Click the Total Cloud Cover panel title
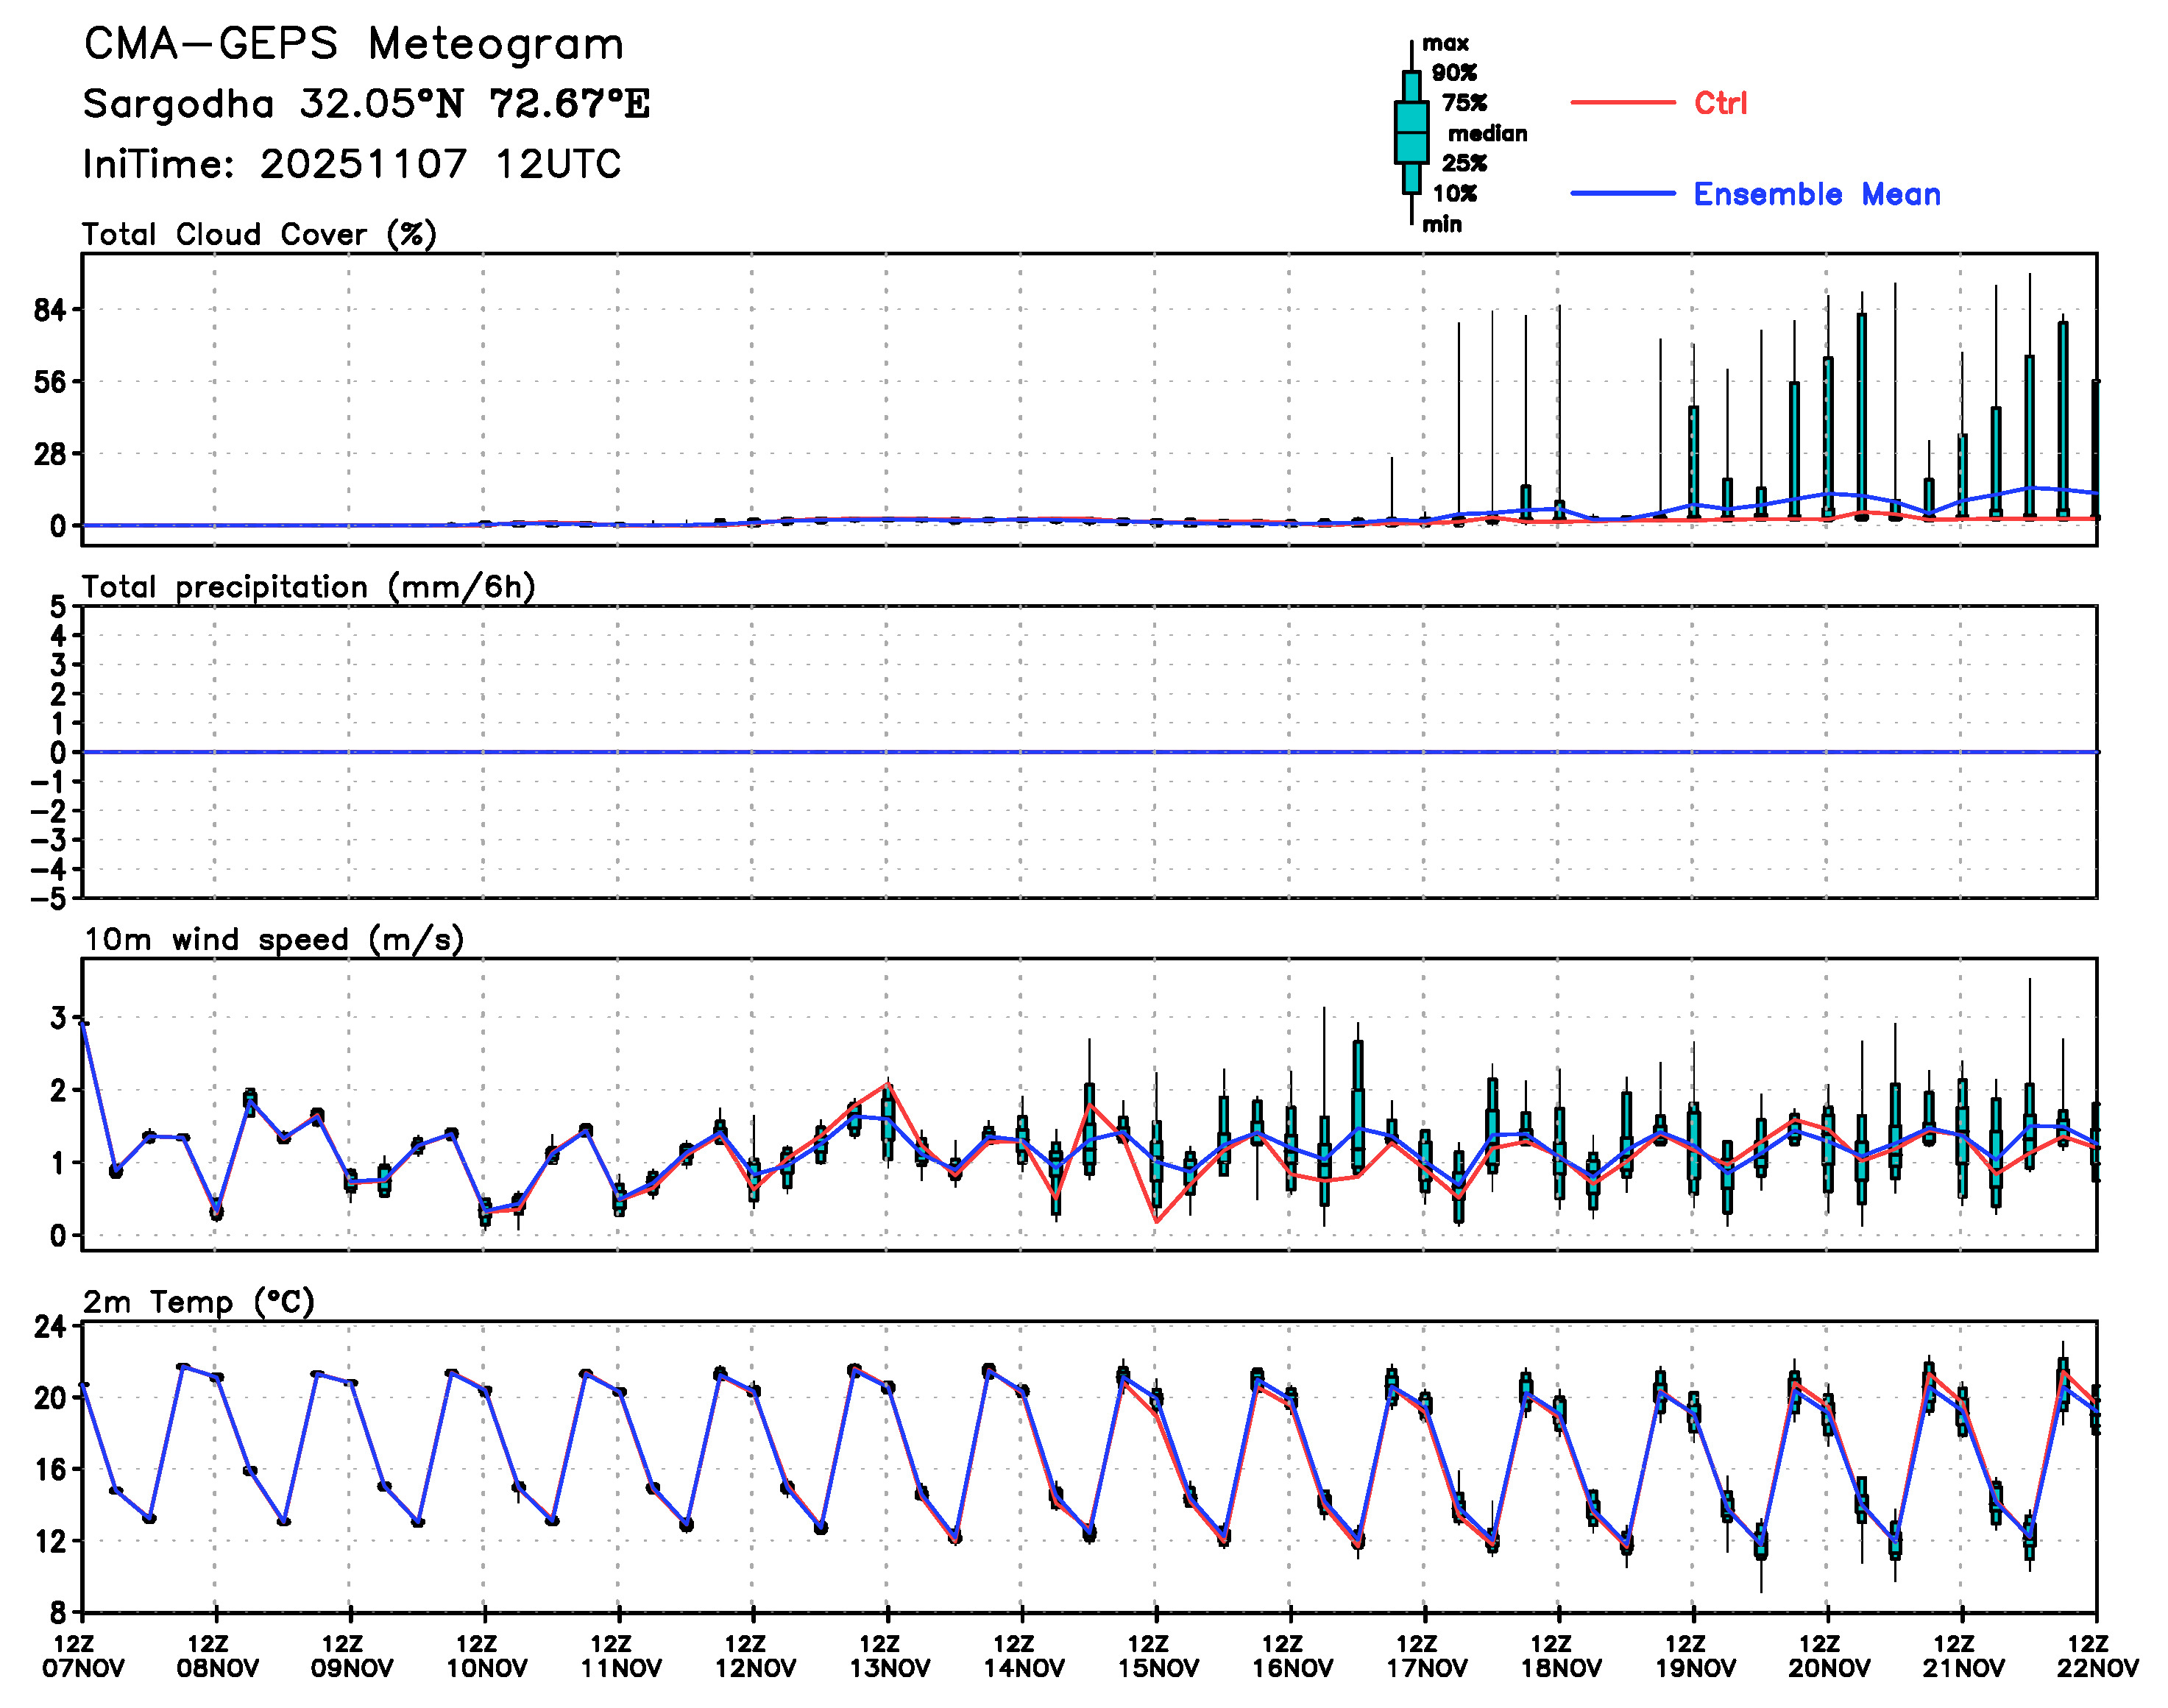This screenshot has height=1708, width=2168. click(259, 234)
